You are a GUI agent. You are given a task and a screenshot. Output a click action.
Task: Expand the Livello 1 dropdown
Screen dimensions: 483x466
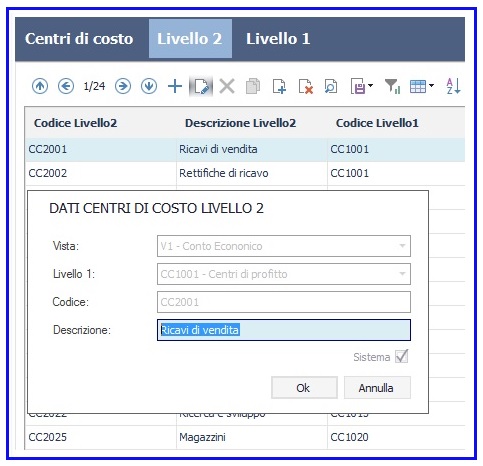tap(402, 274)
